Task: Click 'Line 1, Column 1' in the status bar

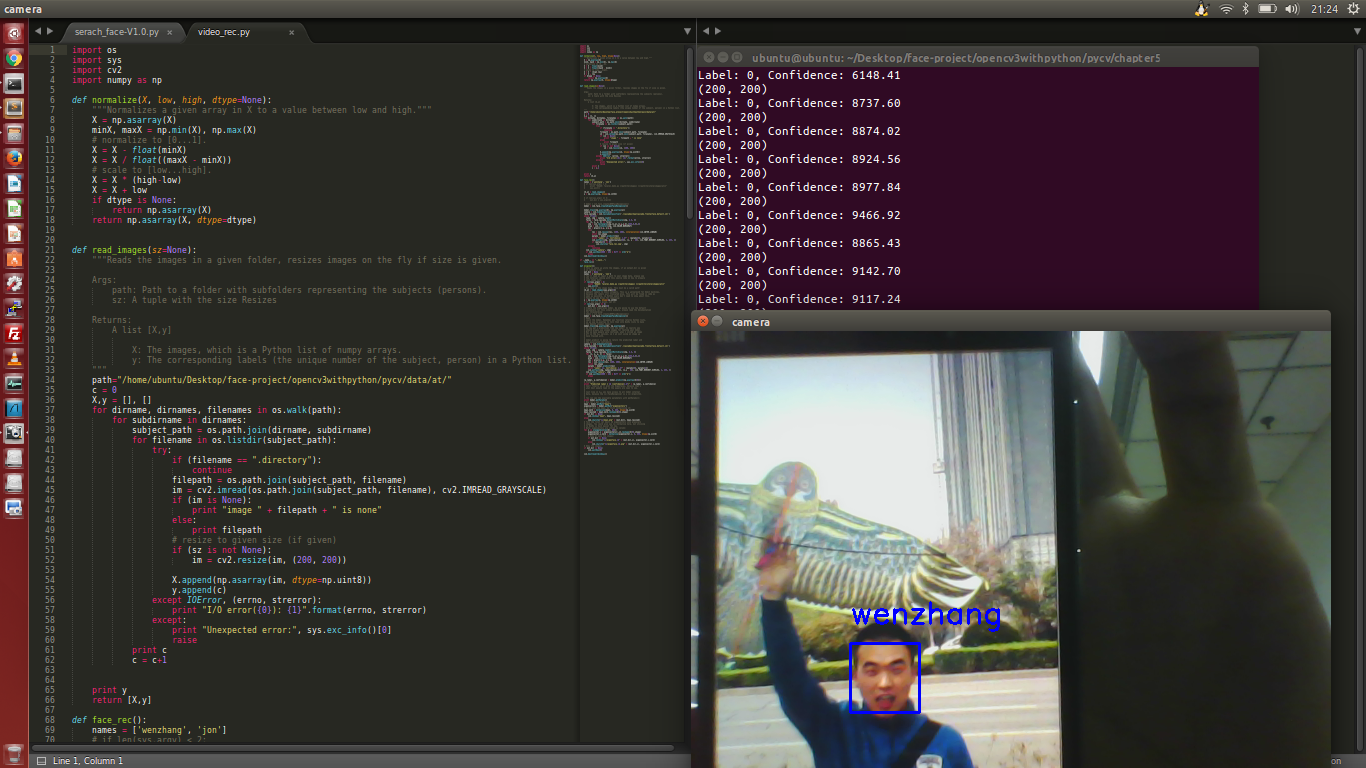Action: [x=87, y=761]
